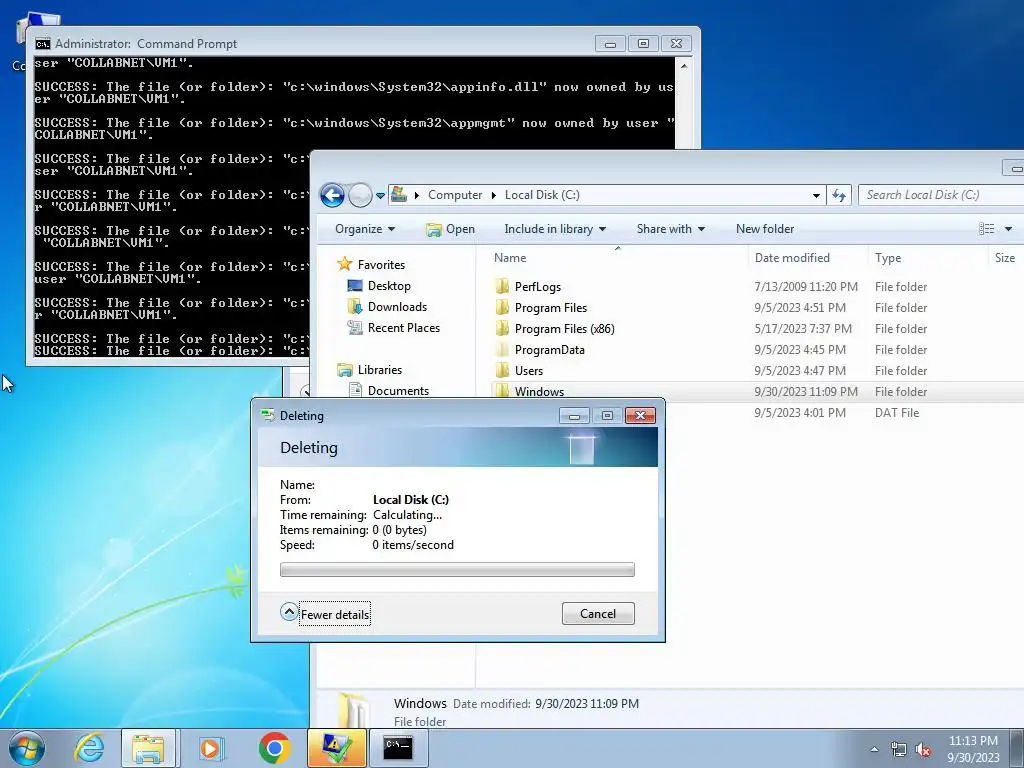Open the warning-check taskbar application
This screenshot has width=1024, height=768.
336,748
